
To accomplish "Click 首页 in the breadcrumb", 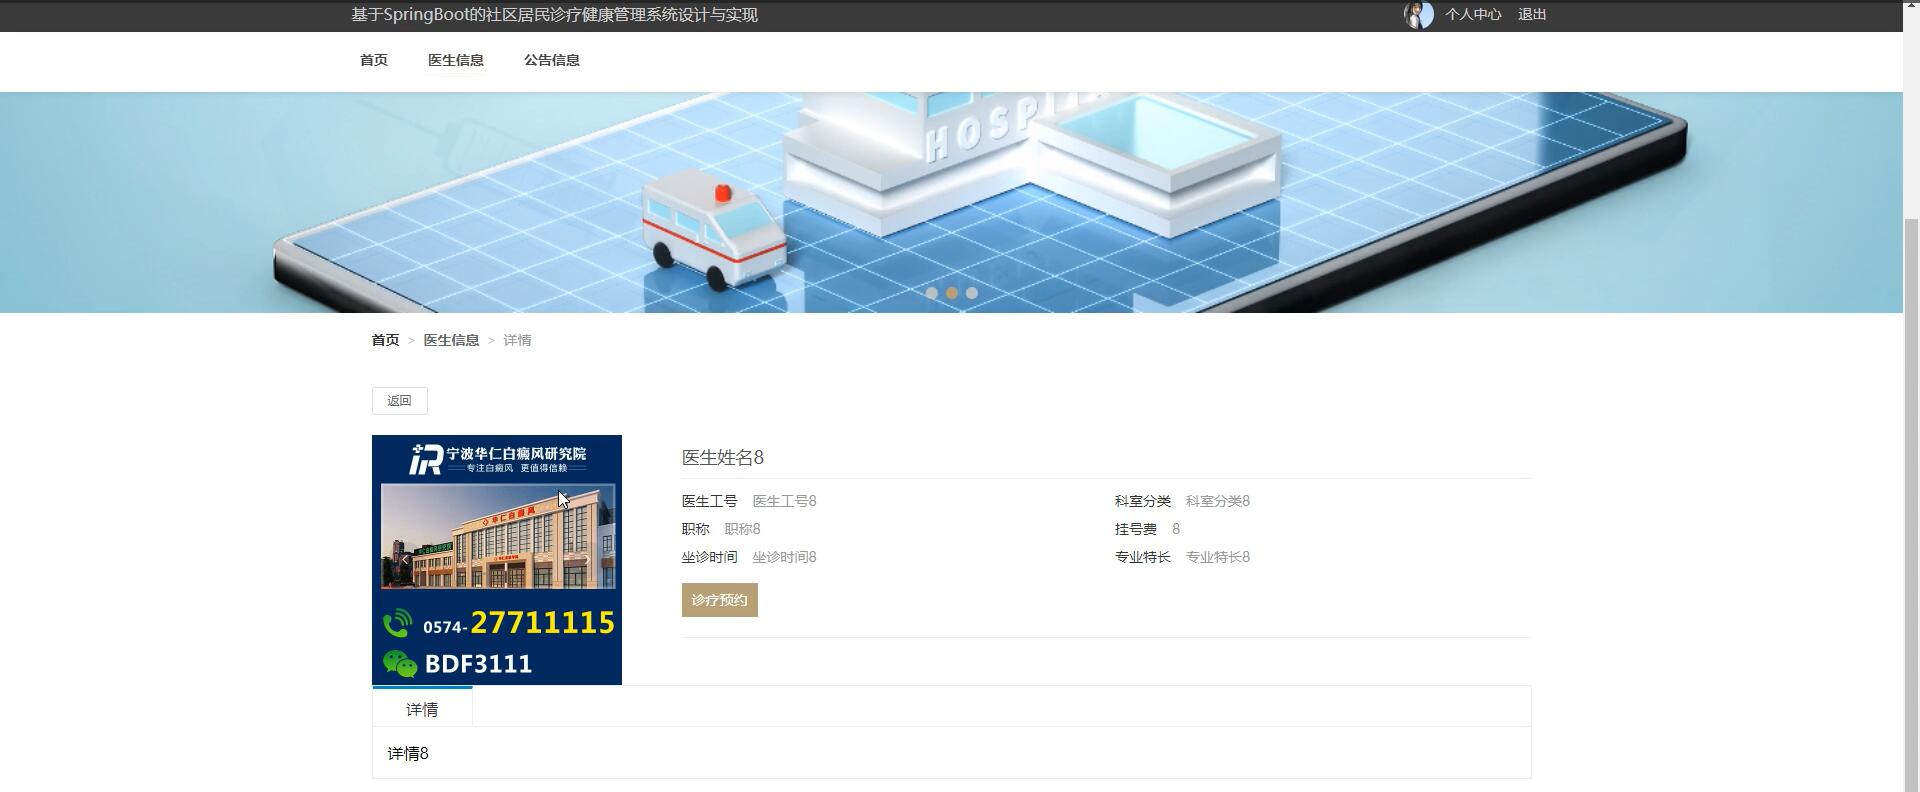I will click(x=385, y=340).
